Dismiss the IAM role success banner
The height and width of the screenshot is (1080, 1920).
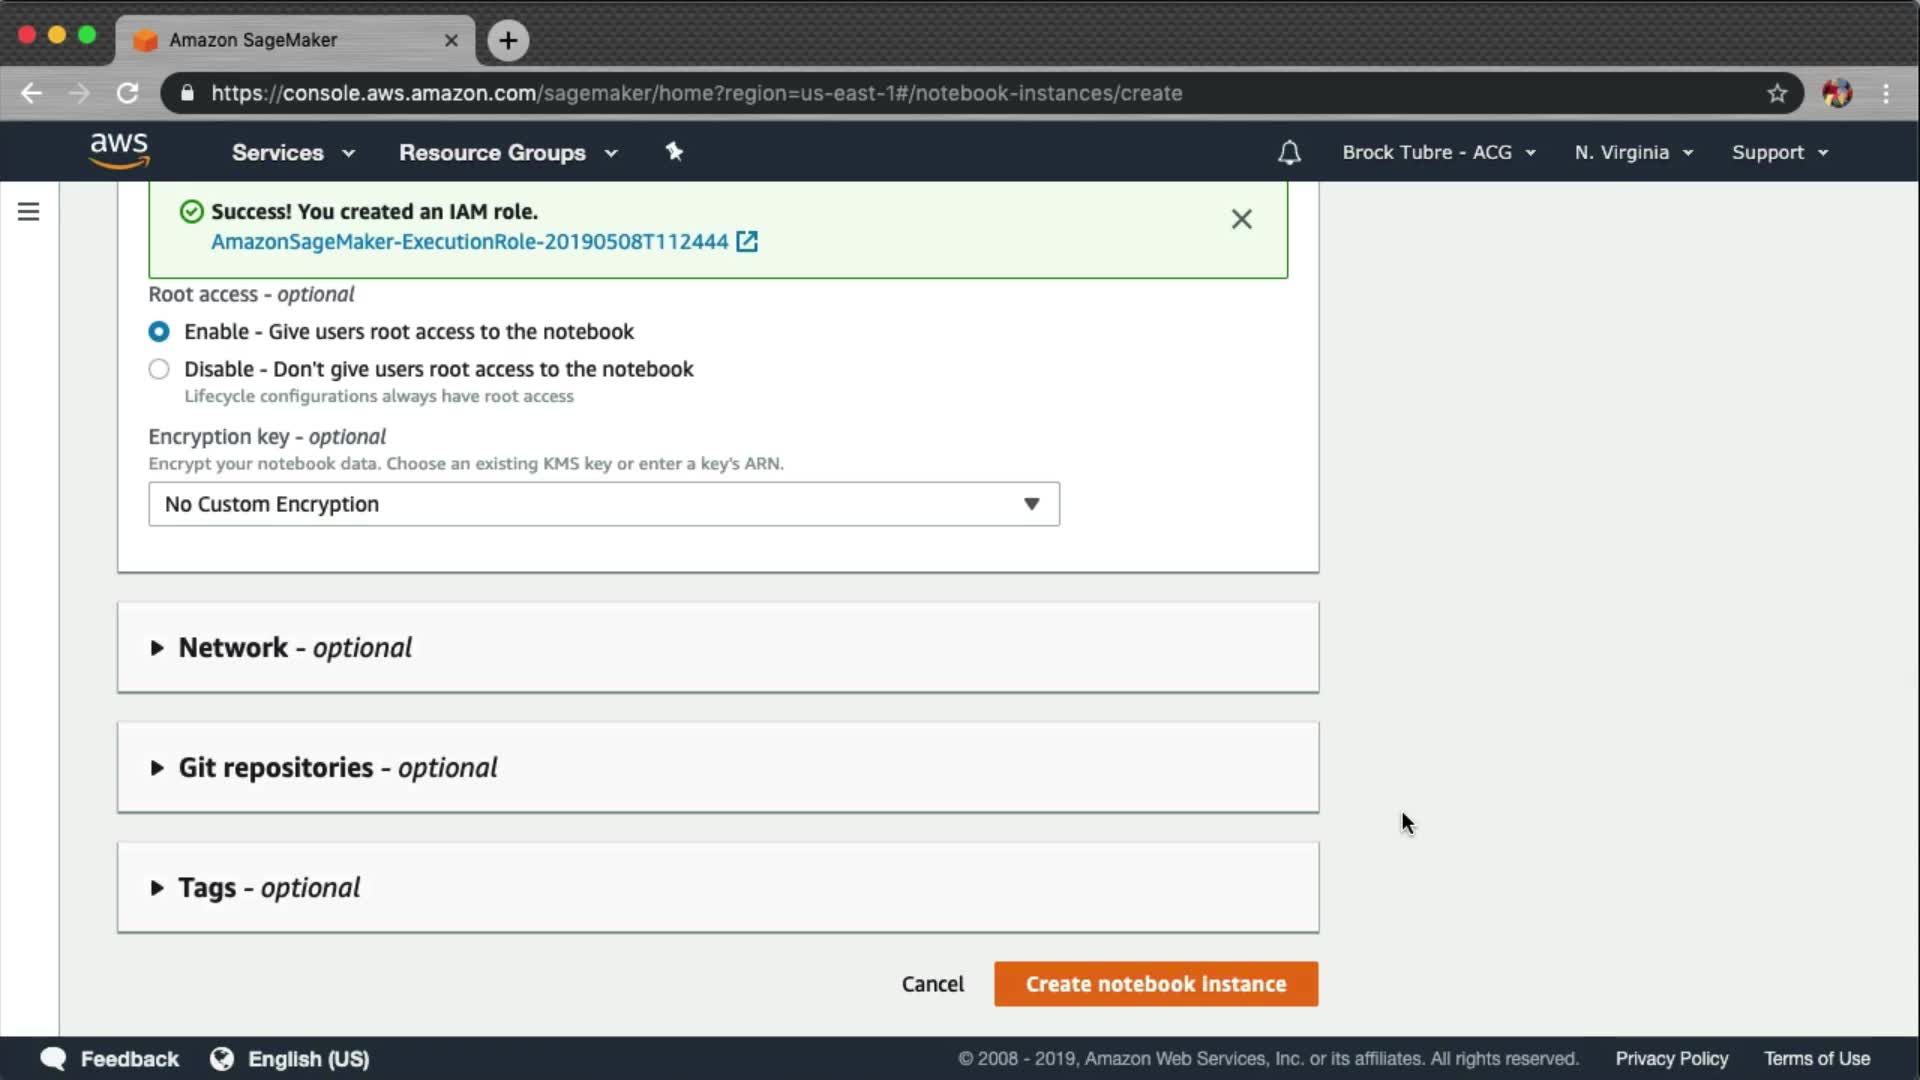click(x=1241, y=219)
